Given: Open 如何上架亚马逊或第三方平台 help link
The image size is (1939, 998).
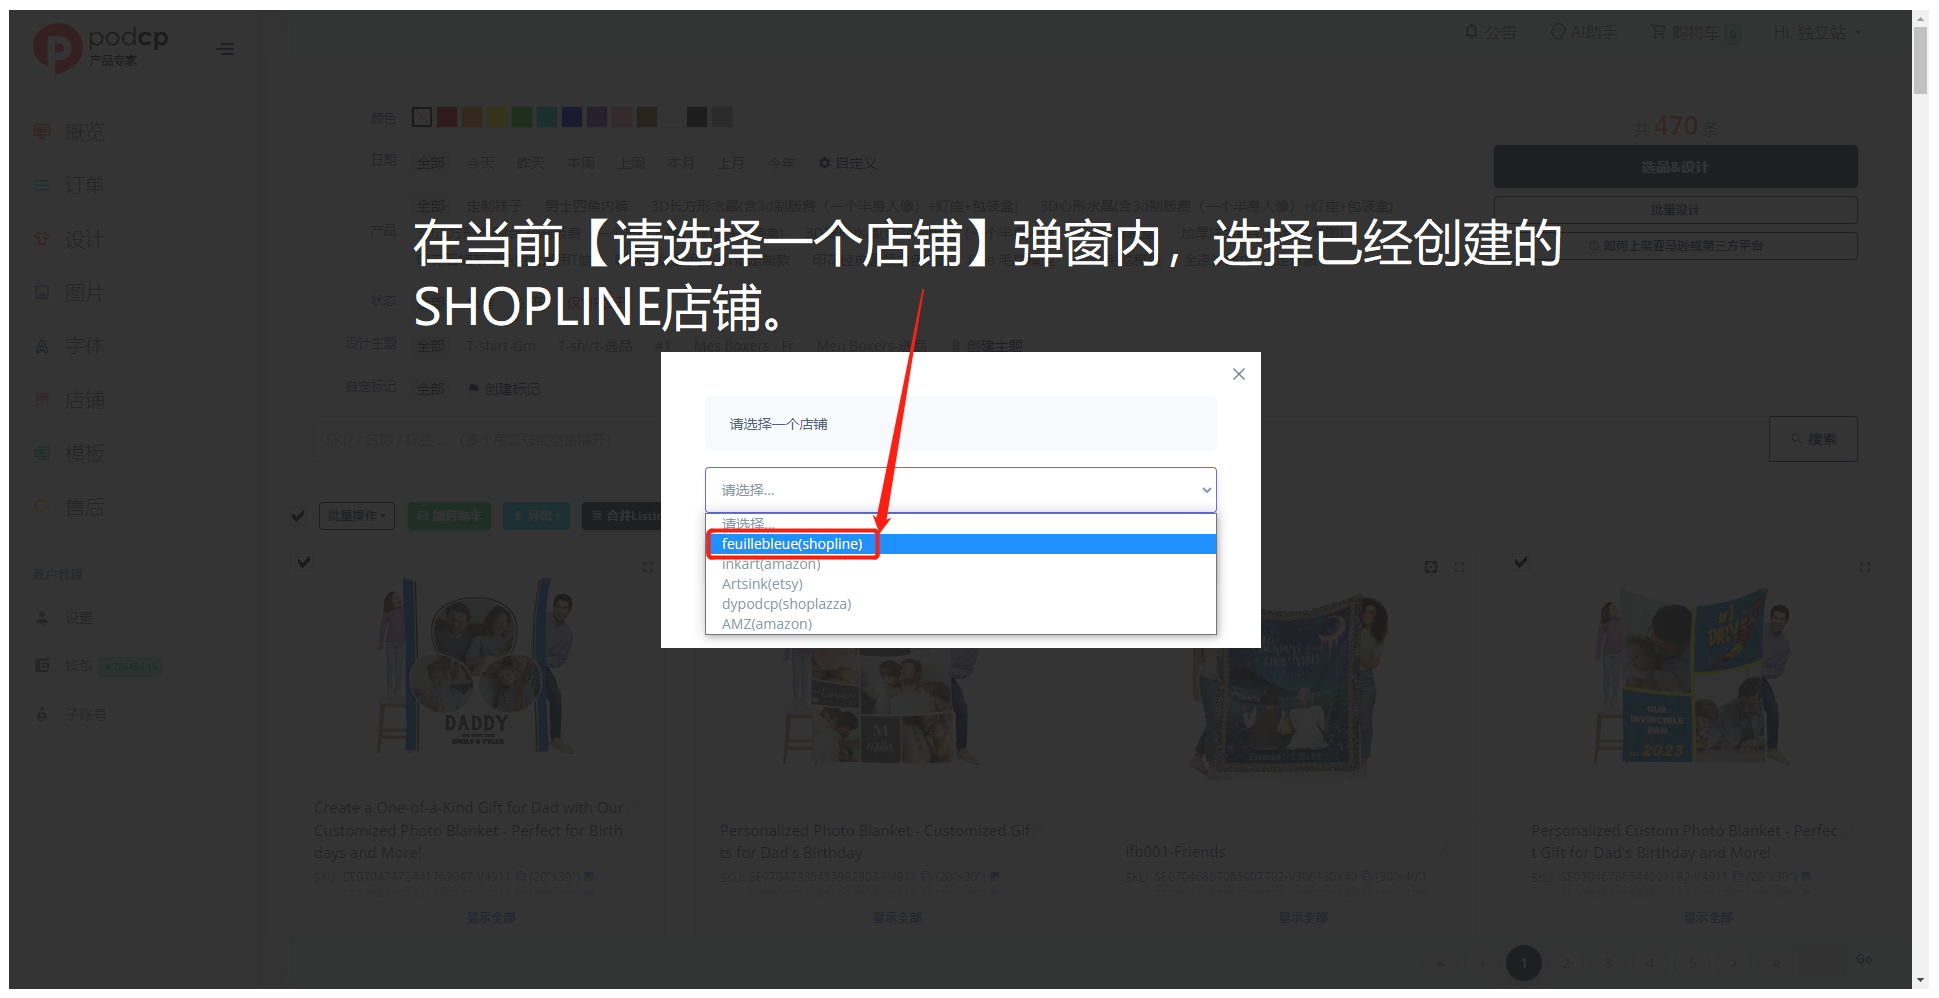Looking at the screenshot, I should tap(1675, 246).
